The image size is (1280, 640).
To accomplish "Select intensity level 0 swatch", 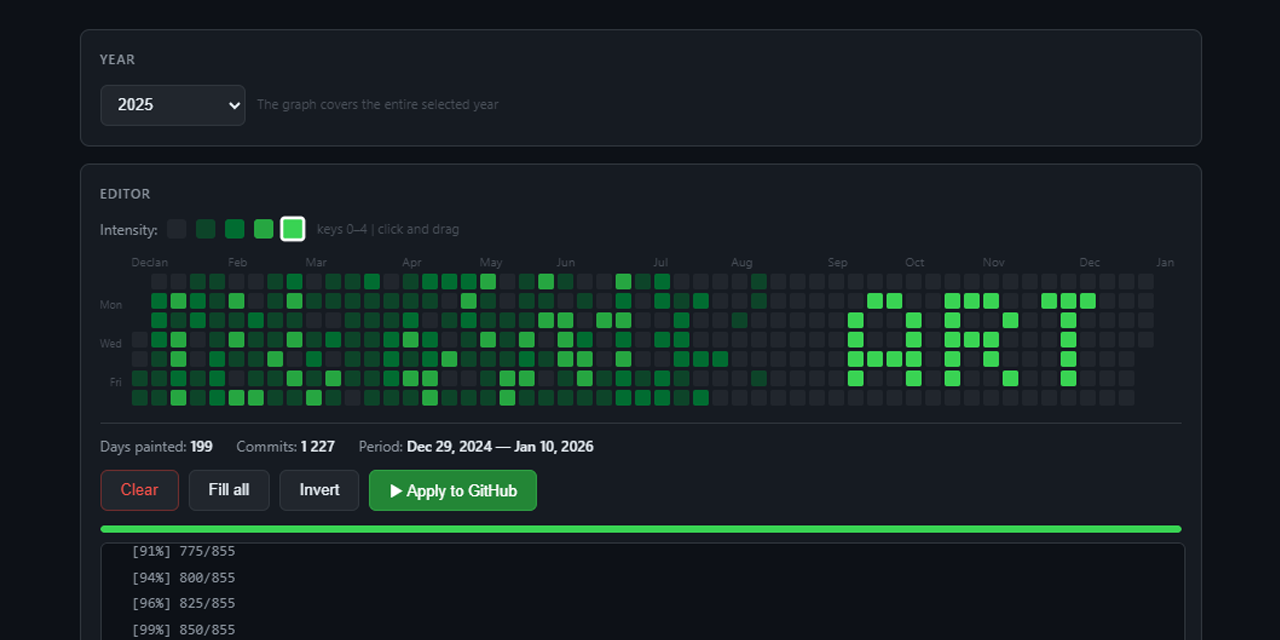I will coord(177,229).
